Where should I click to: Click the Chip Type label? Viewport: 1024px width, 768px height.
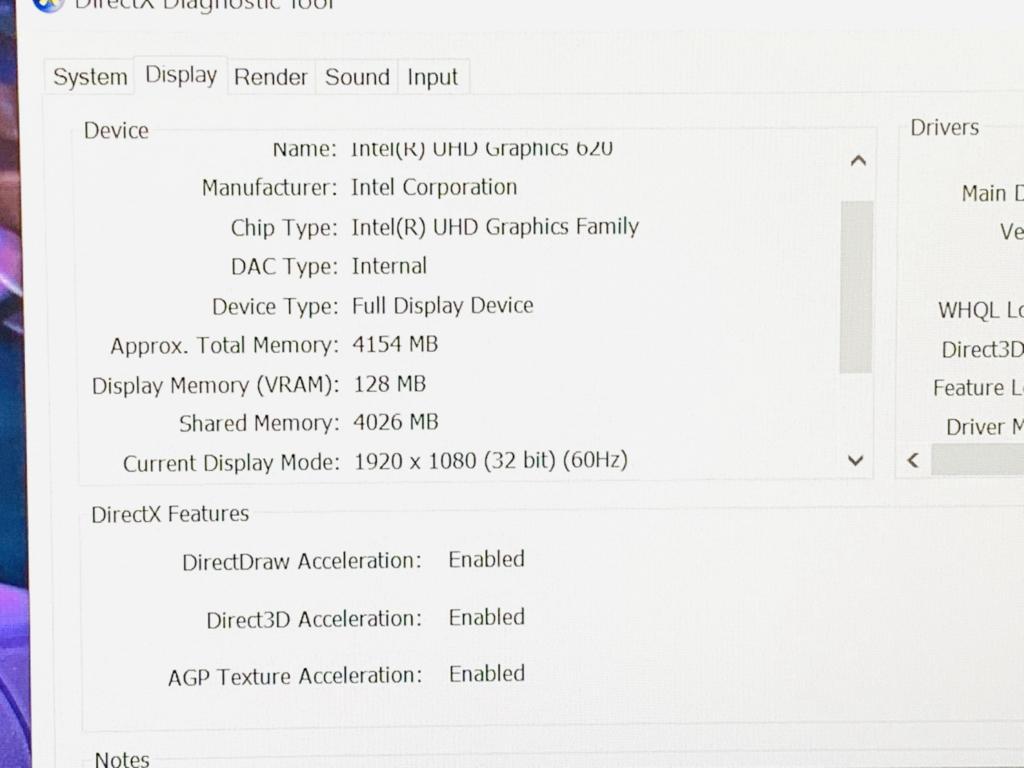tap(284, 228)
